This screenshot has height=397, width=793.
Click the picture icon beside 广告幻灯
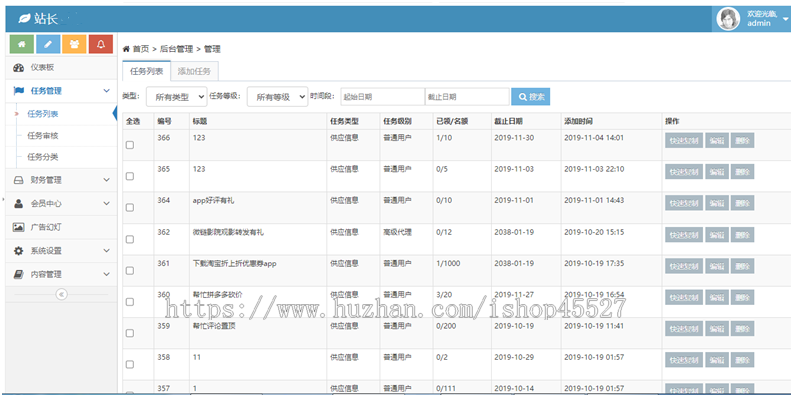click(19, 227)
